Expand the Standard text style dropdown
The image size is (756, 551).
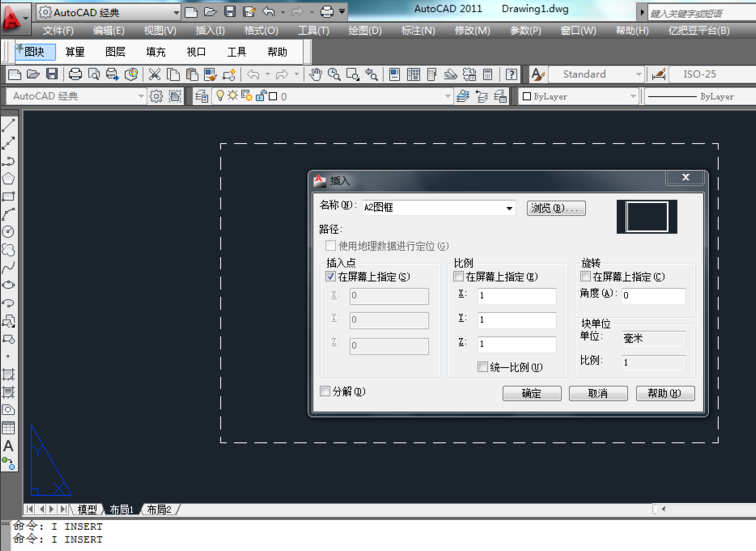click(638, 74)
